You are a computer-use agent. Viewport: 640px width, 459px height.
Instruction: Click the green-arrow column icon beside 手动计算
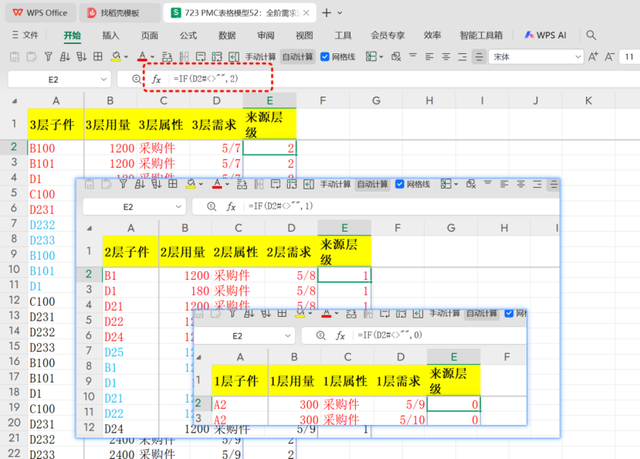pos(233,57)
